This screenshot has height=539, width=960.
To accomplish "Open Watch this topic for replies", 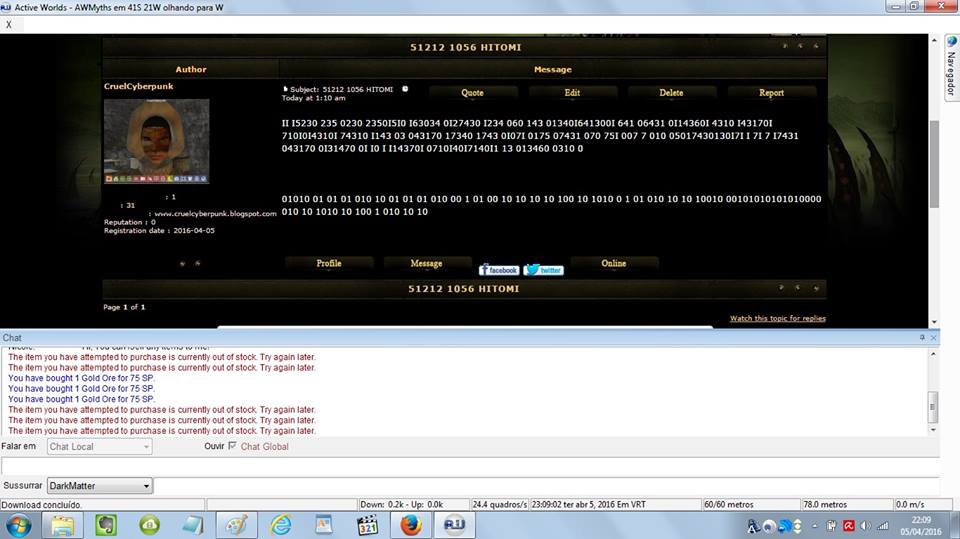I will coord(778,318).
